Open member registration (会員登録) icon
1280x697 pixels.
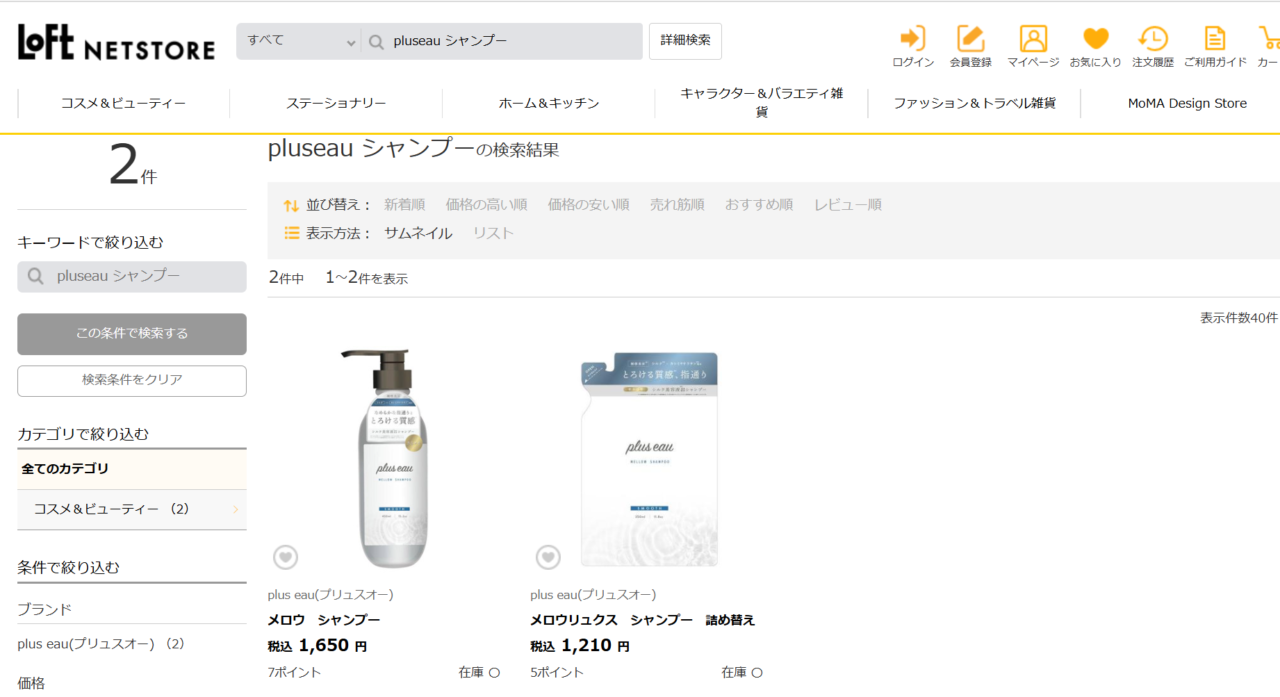coord(970,39)
